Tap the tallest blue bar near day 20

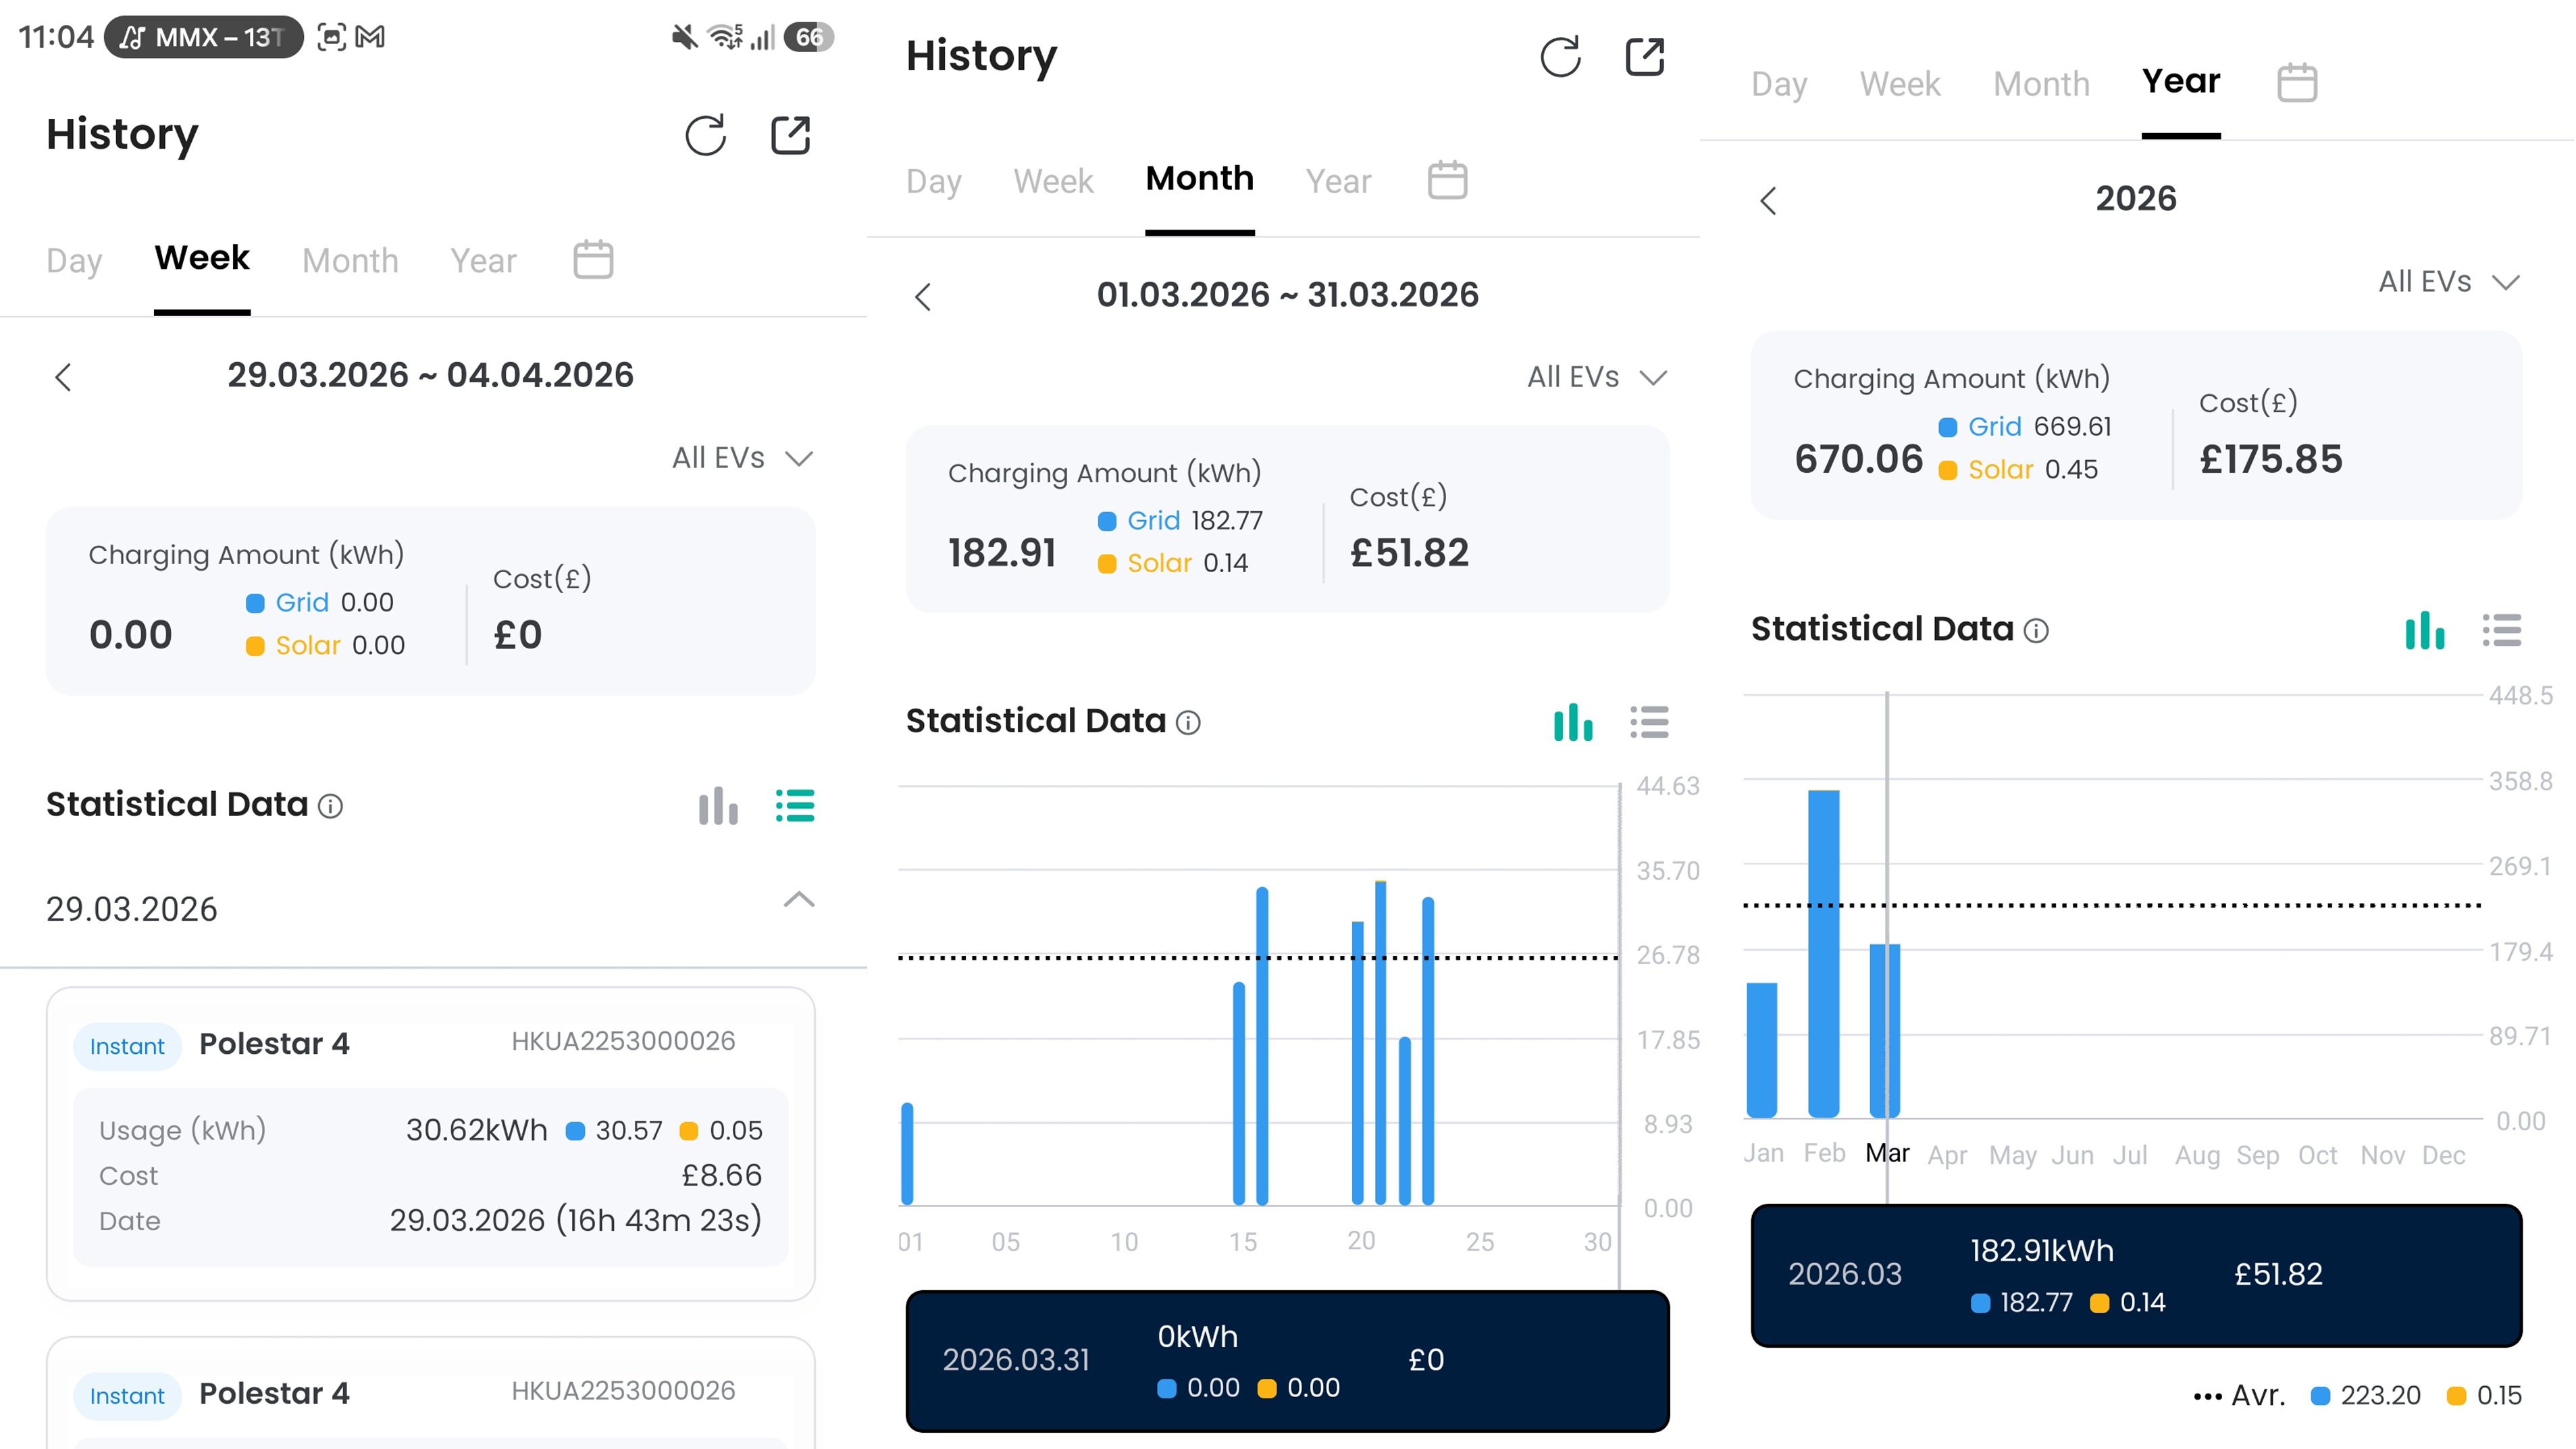point(1380,1040)
